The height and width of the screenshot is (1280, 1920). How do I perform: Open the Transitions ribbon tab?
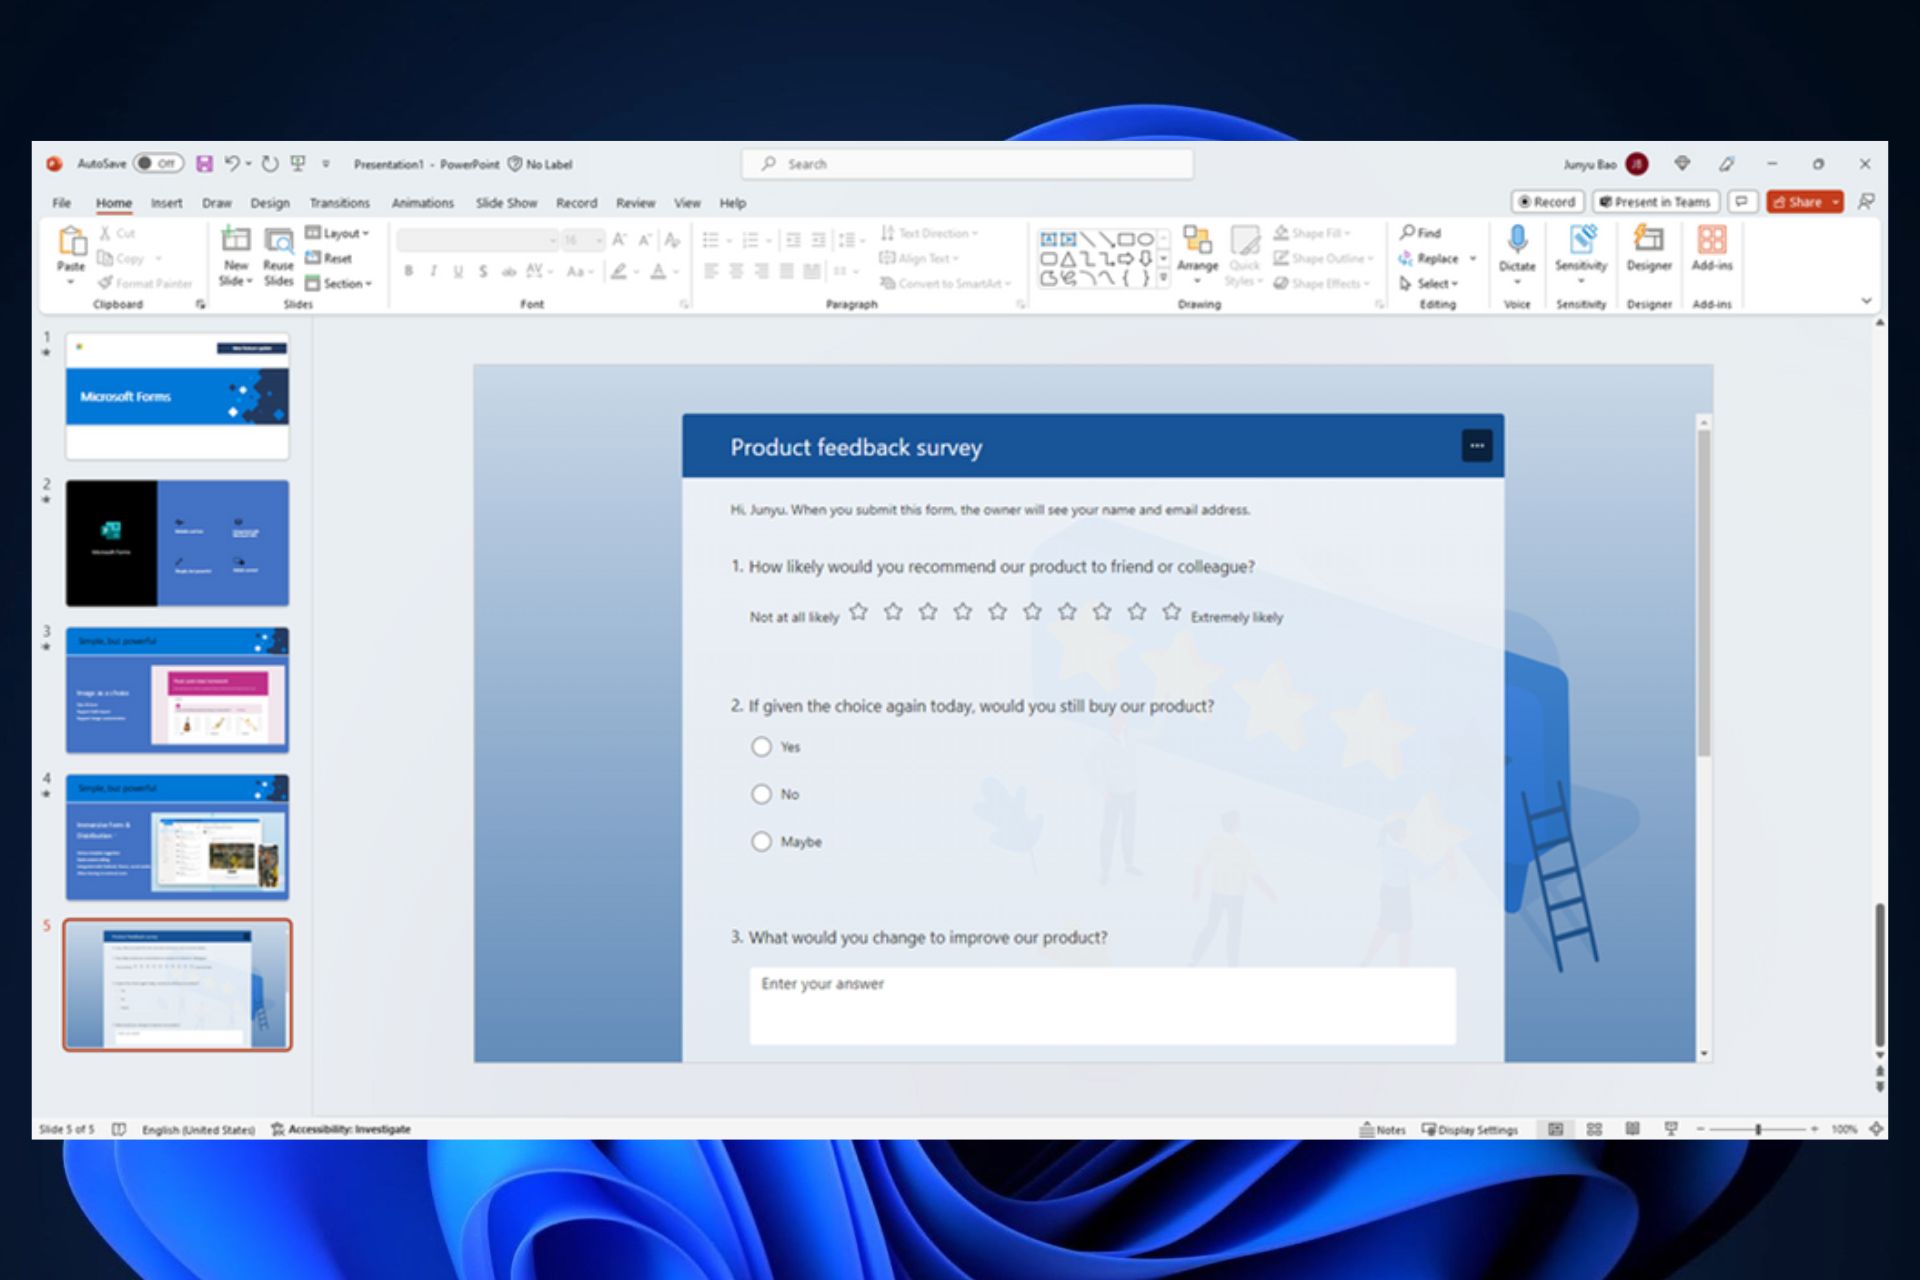pyautogui.click(x=339, y=203)
